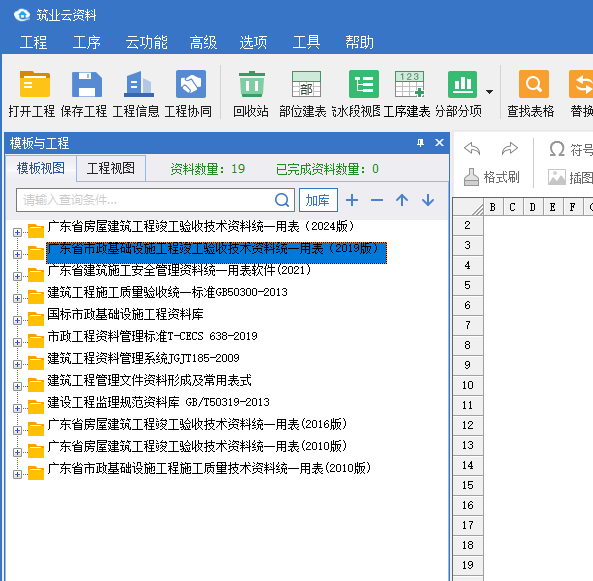Open the 选项 menu
Screen dimensions: 593x581
253,42
